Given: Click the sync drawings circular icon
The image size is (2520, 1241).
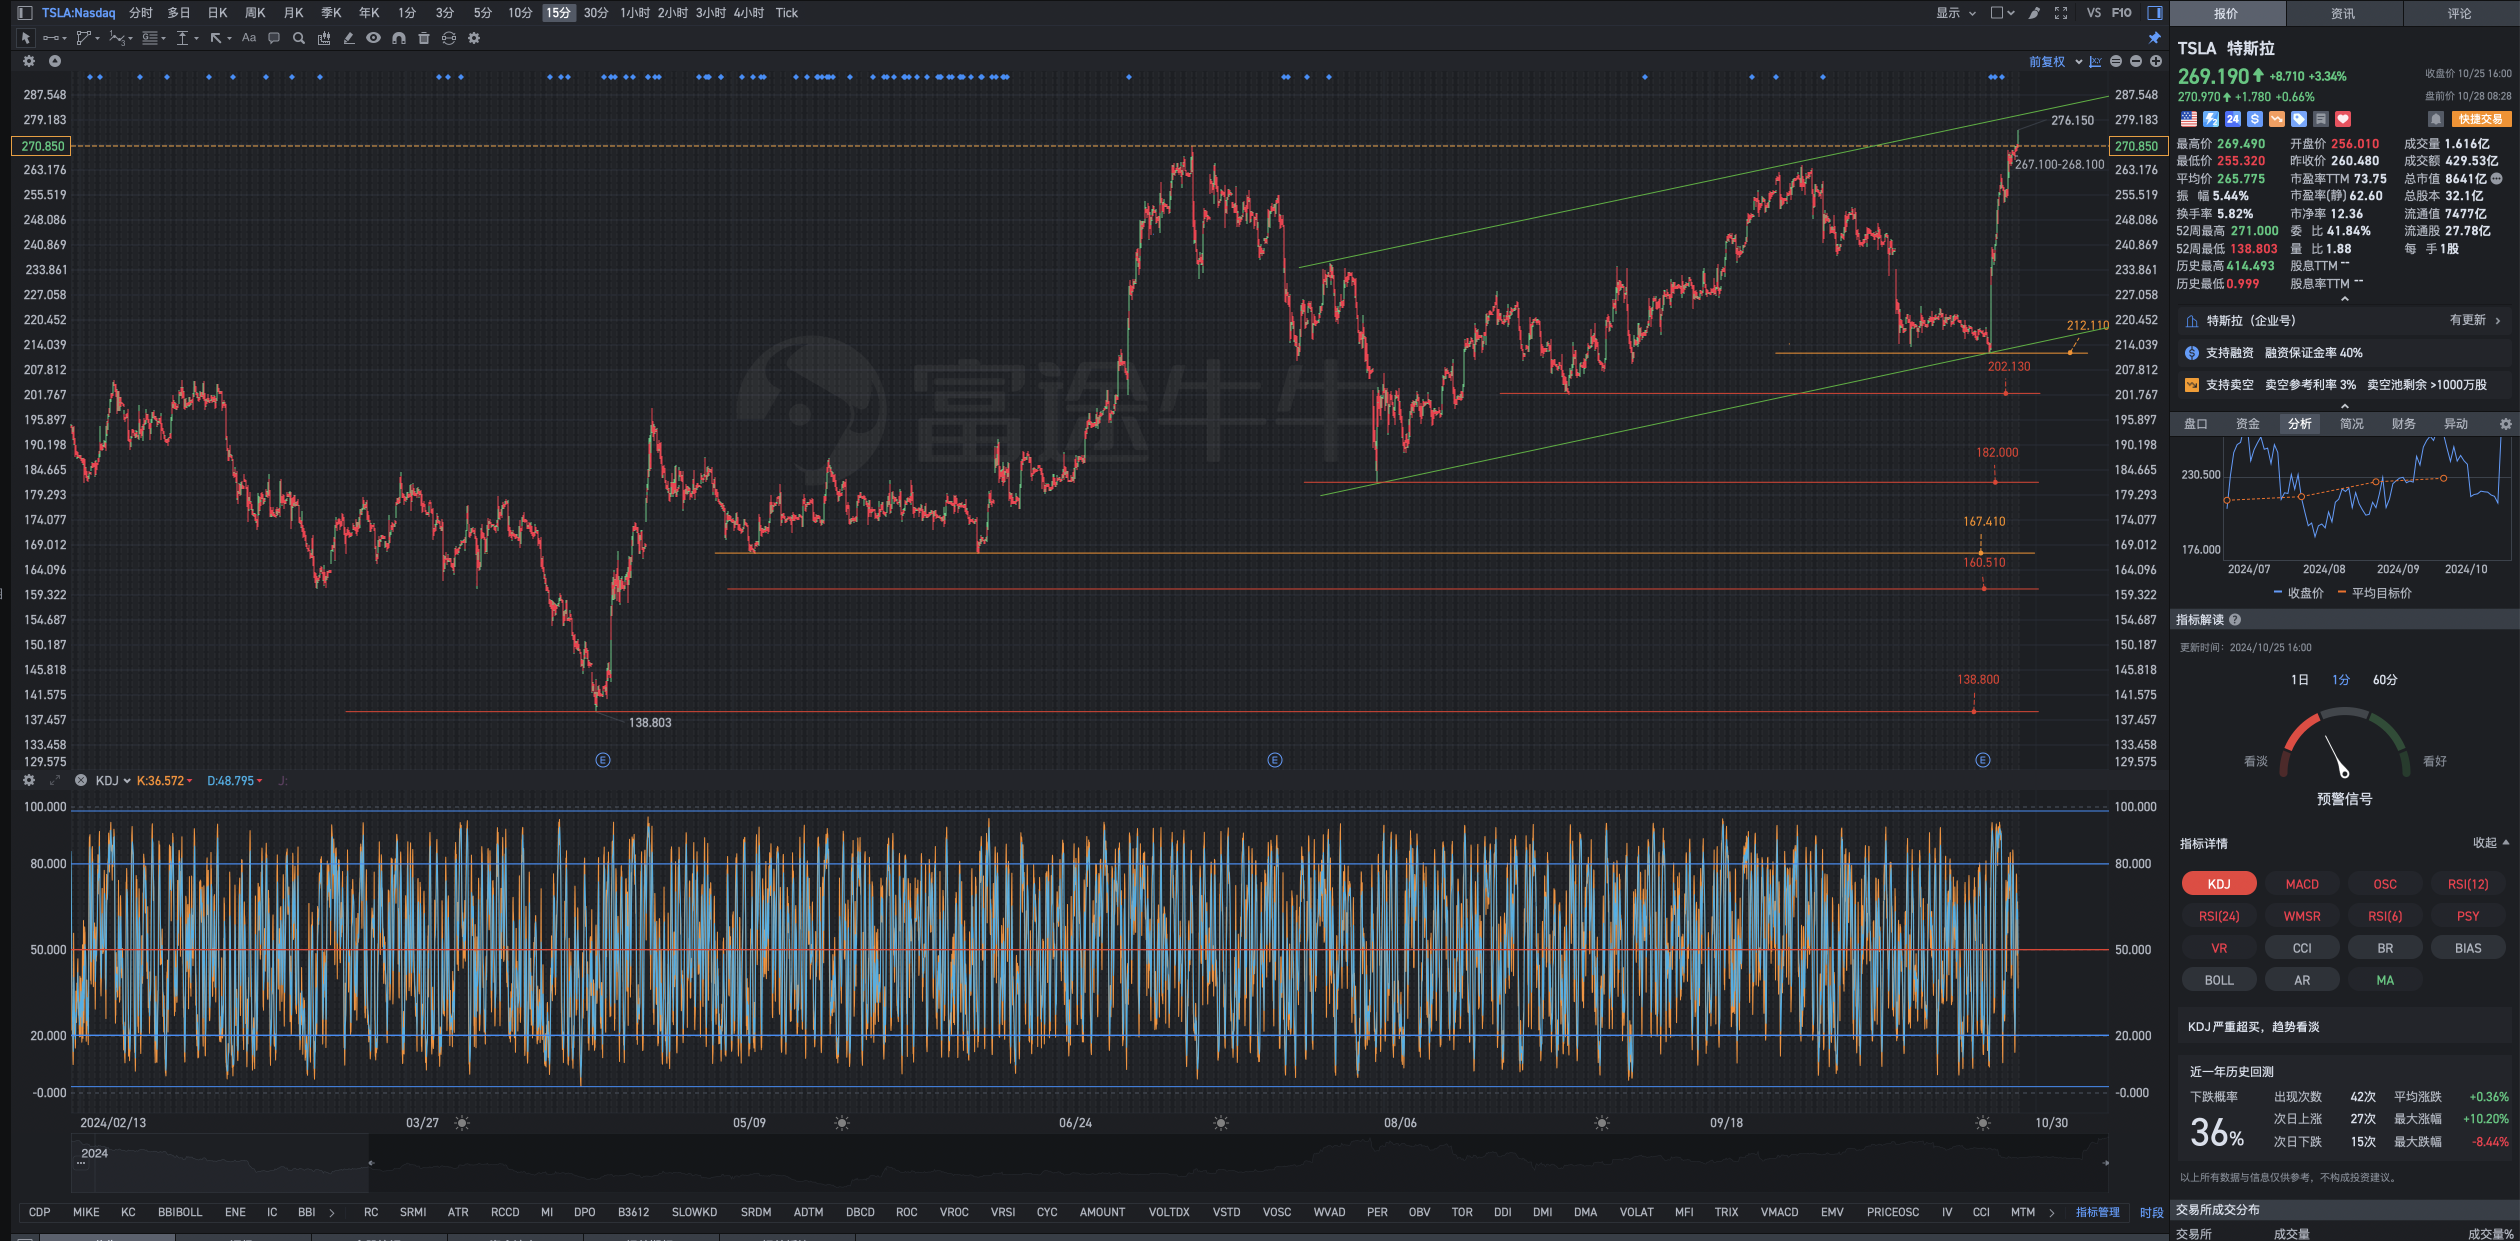Looking at the screenshot, I should point(449,38).
